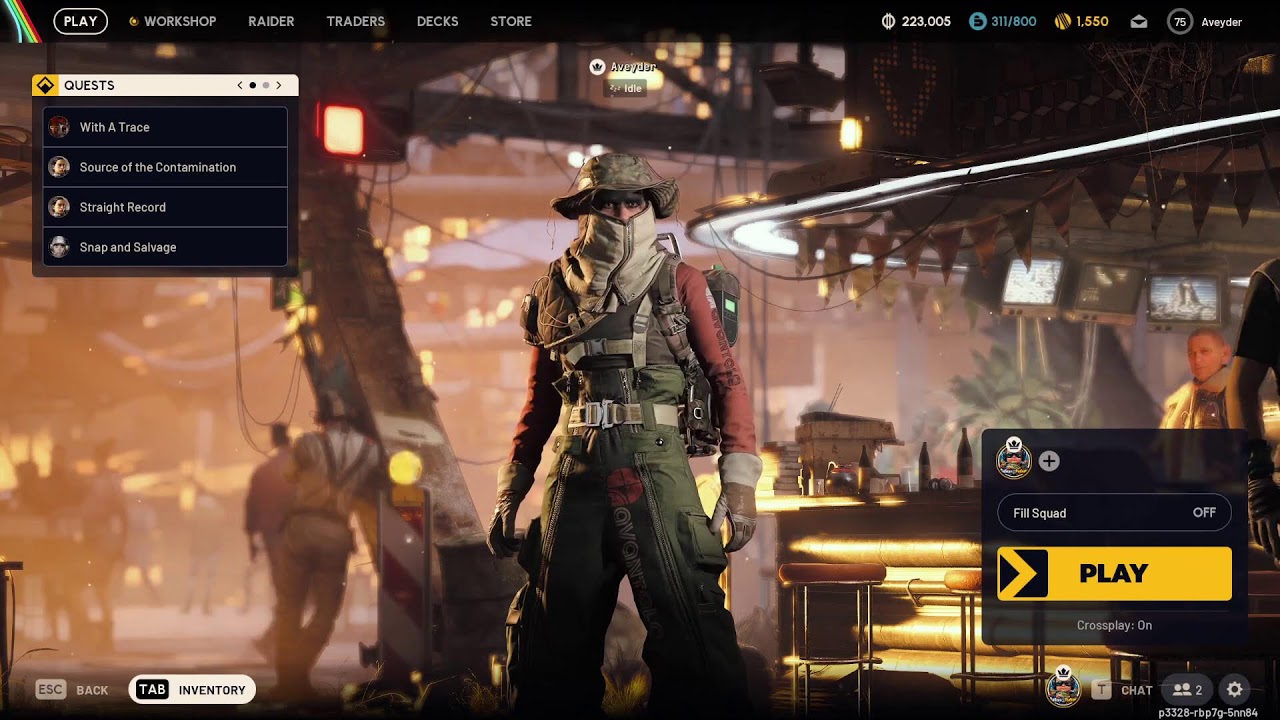Open the Aveyder profile name

pos(1221,21)
